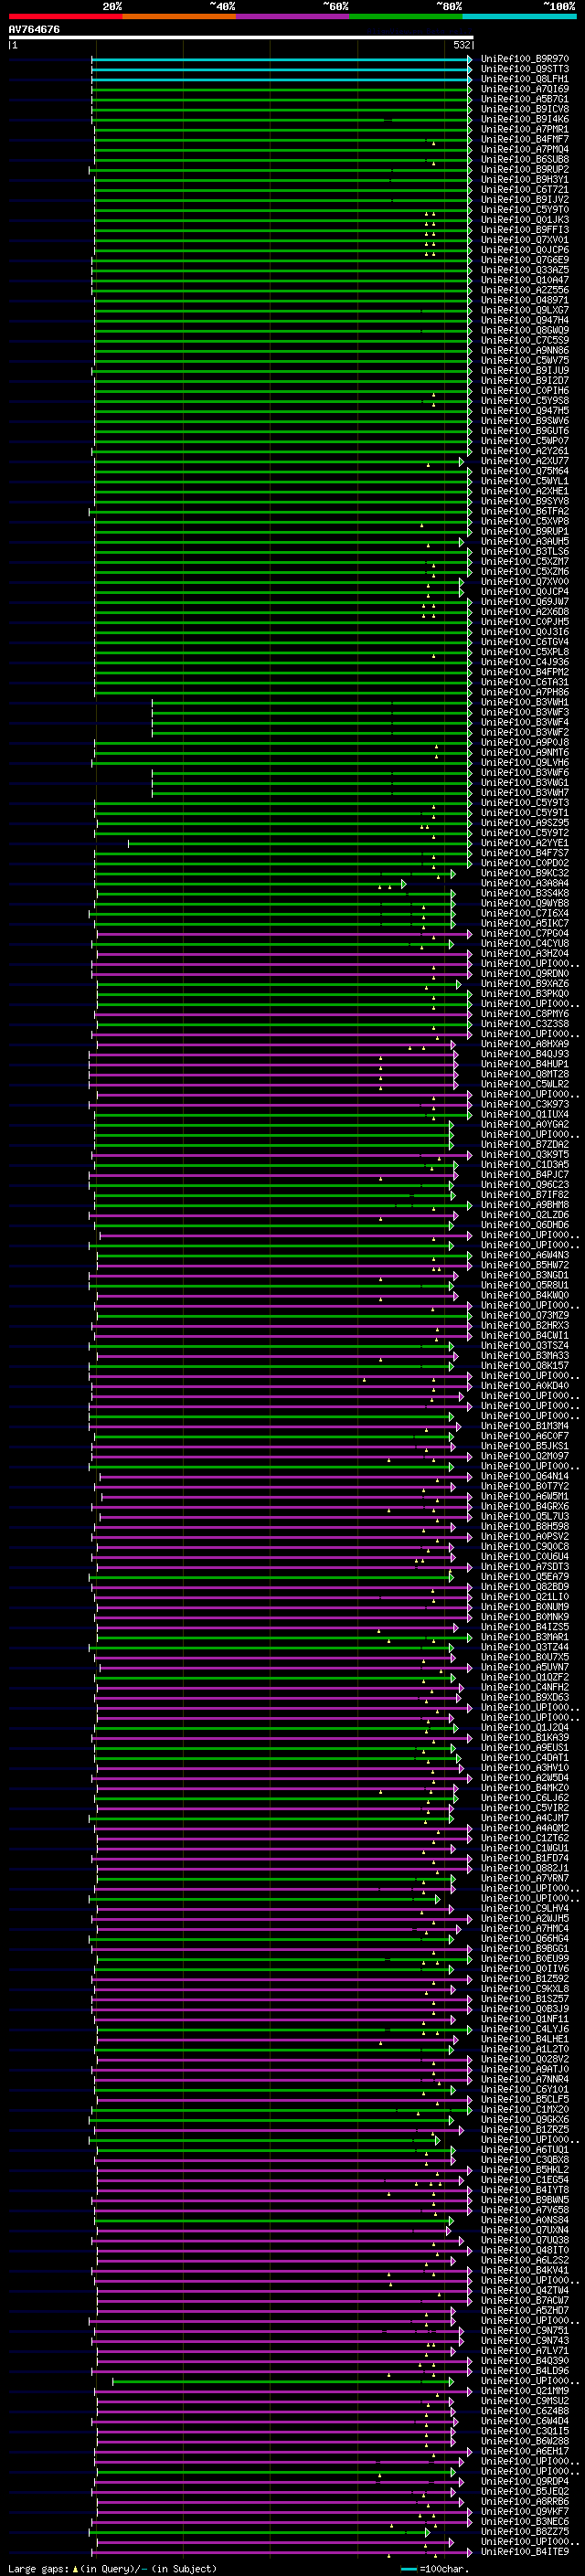Click the orange ~40% identity legend segment

point(179,16)
